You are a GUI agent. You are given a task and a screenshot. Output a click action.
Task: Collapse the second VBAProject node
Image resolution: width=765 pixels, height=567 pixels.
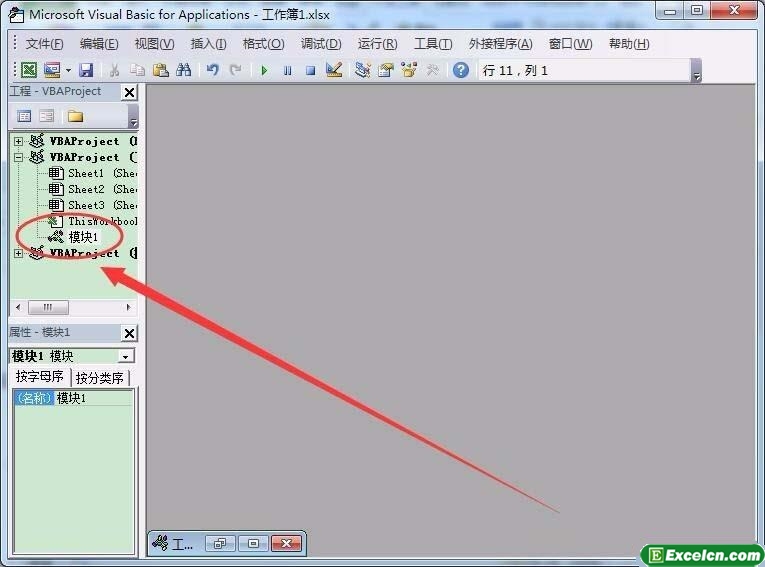pos(19,157)
